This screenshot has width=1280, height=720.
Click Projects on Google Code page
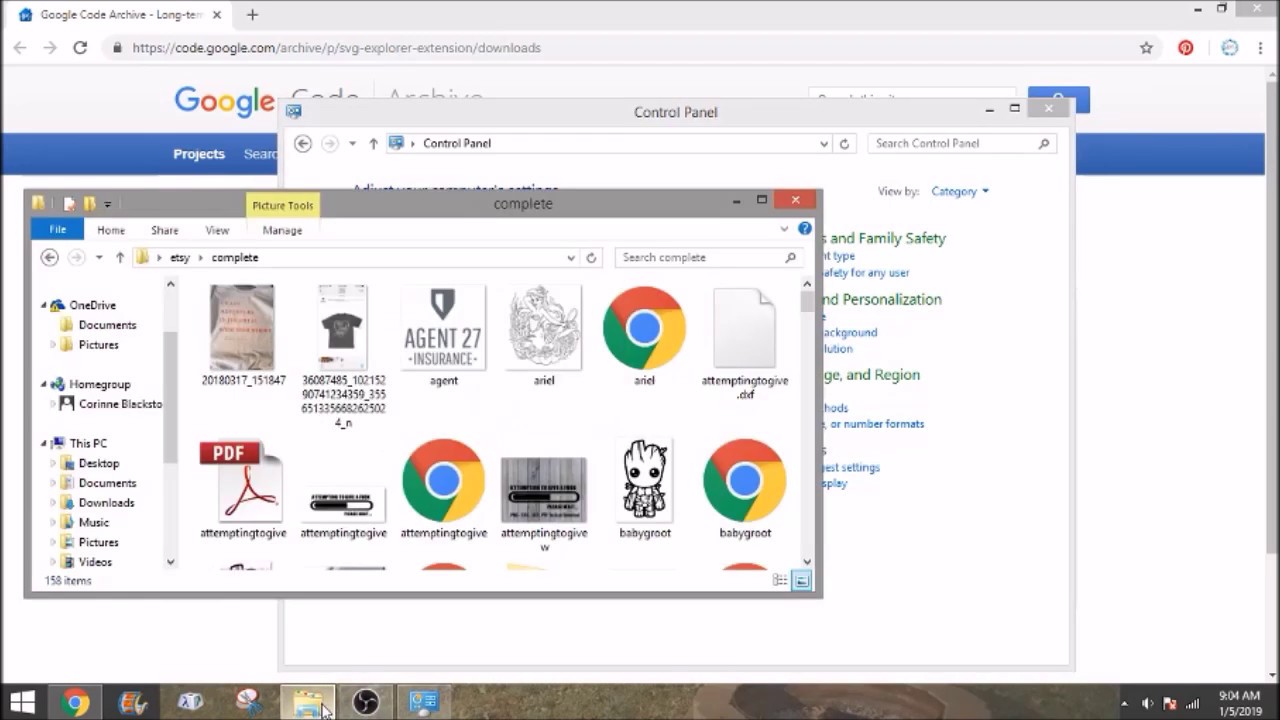(199, 154)
